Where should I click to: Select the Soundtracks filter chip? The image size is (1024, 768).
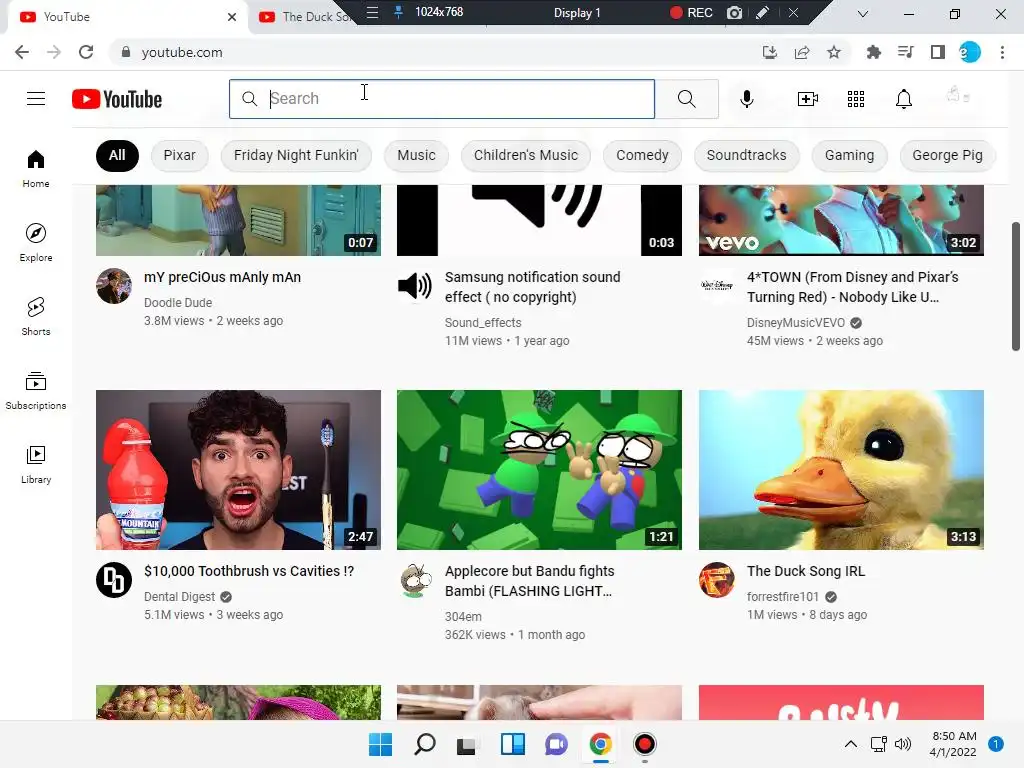tap(746, 155)
